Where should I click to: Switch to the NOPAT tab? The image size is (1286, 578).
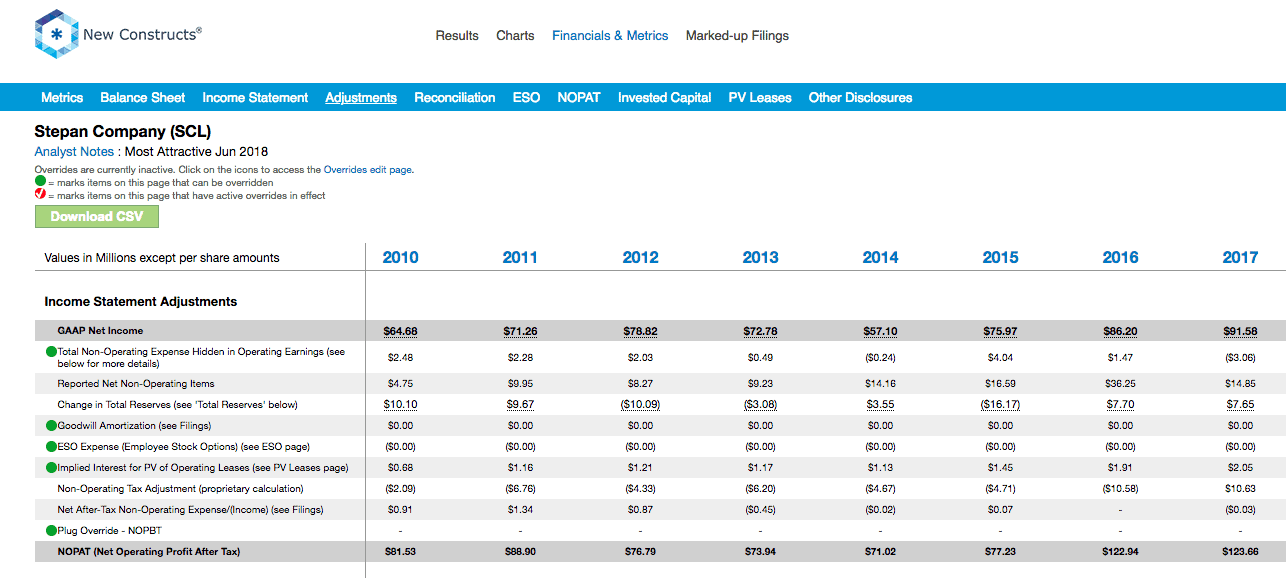(579, 97)
